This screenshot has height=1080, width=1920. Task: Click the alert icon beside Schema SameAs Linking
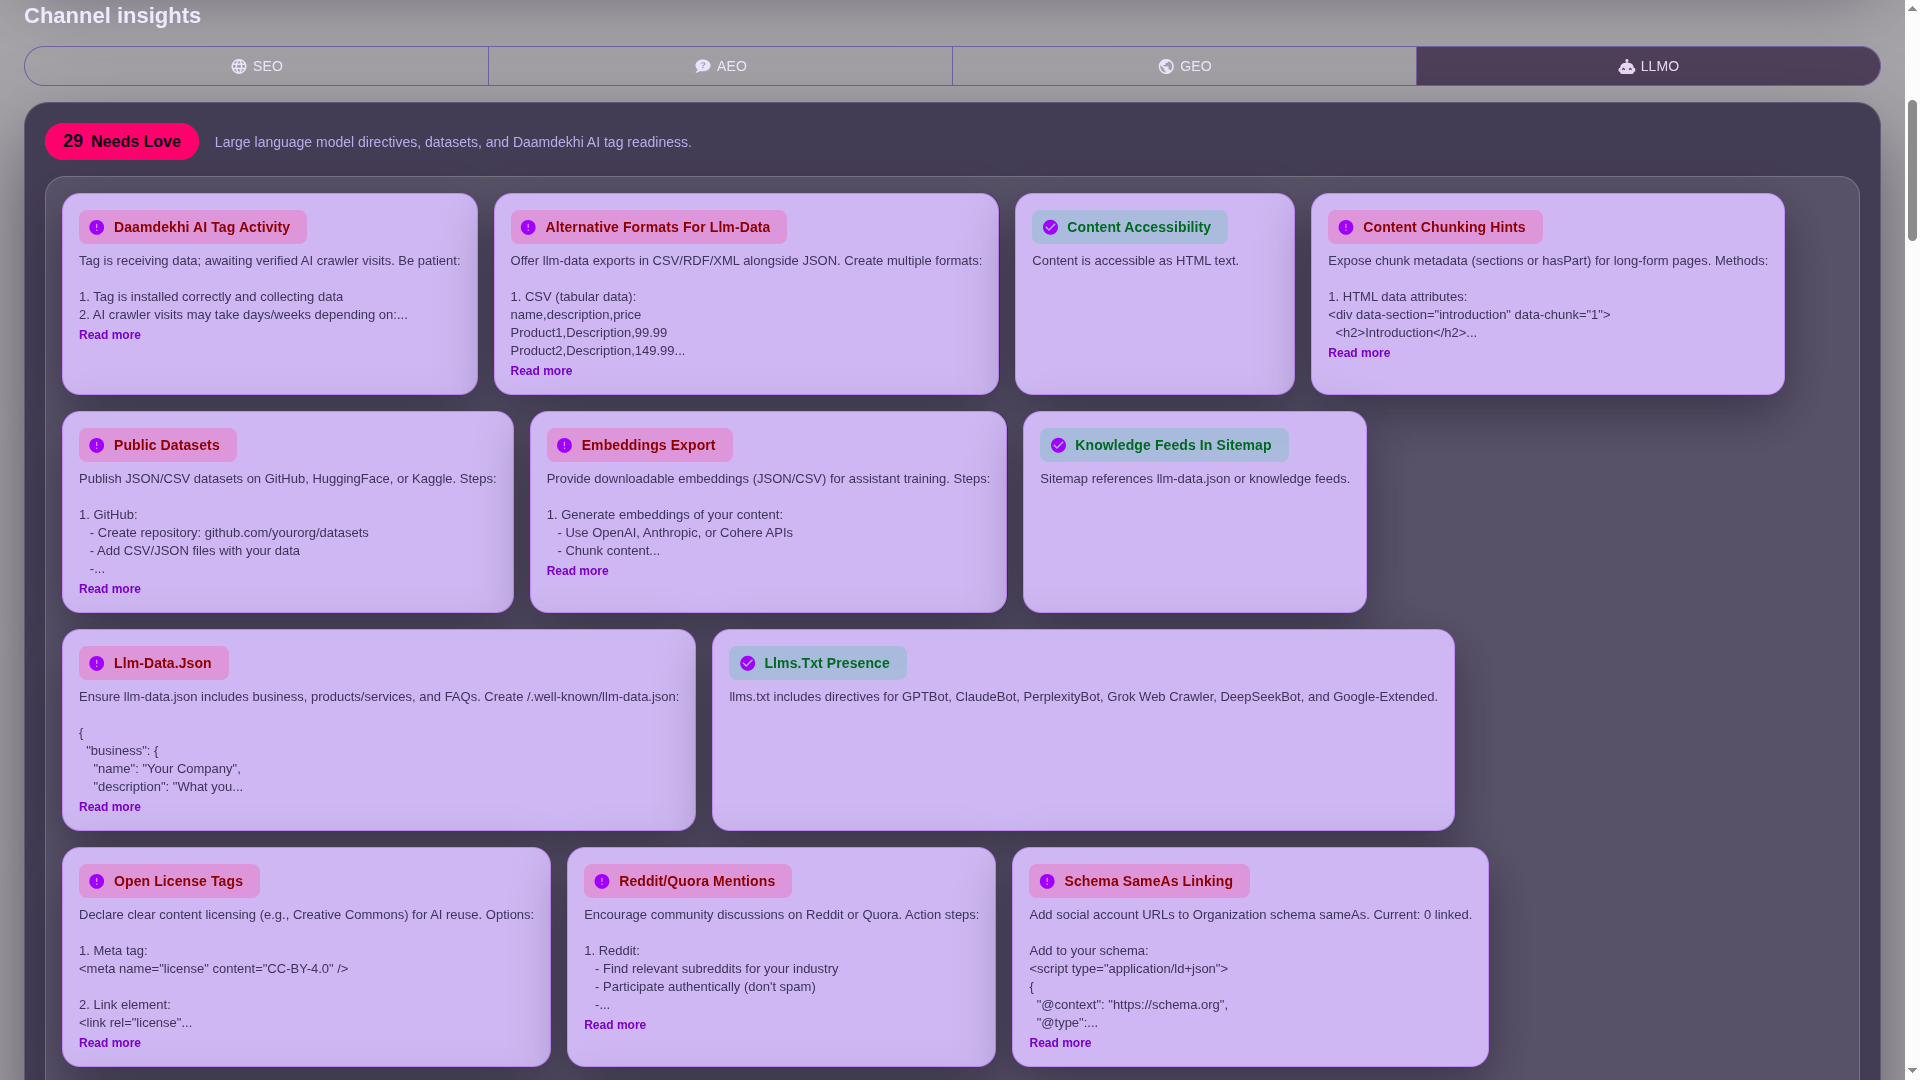coord(1047,882)
